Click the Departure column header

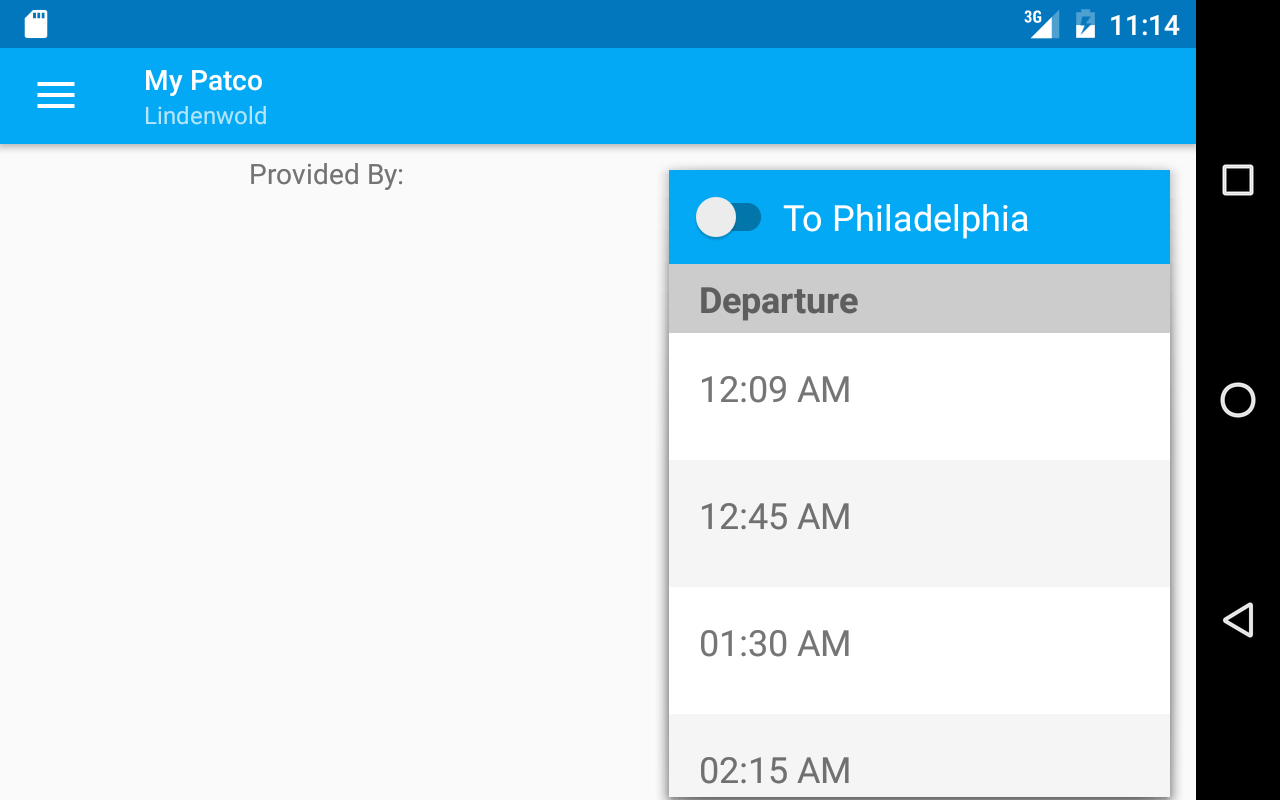tap(778, 300)
